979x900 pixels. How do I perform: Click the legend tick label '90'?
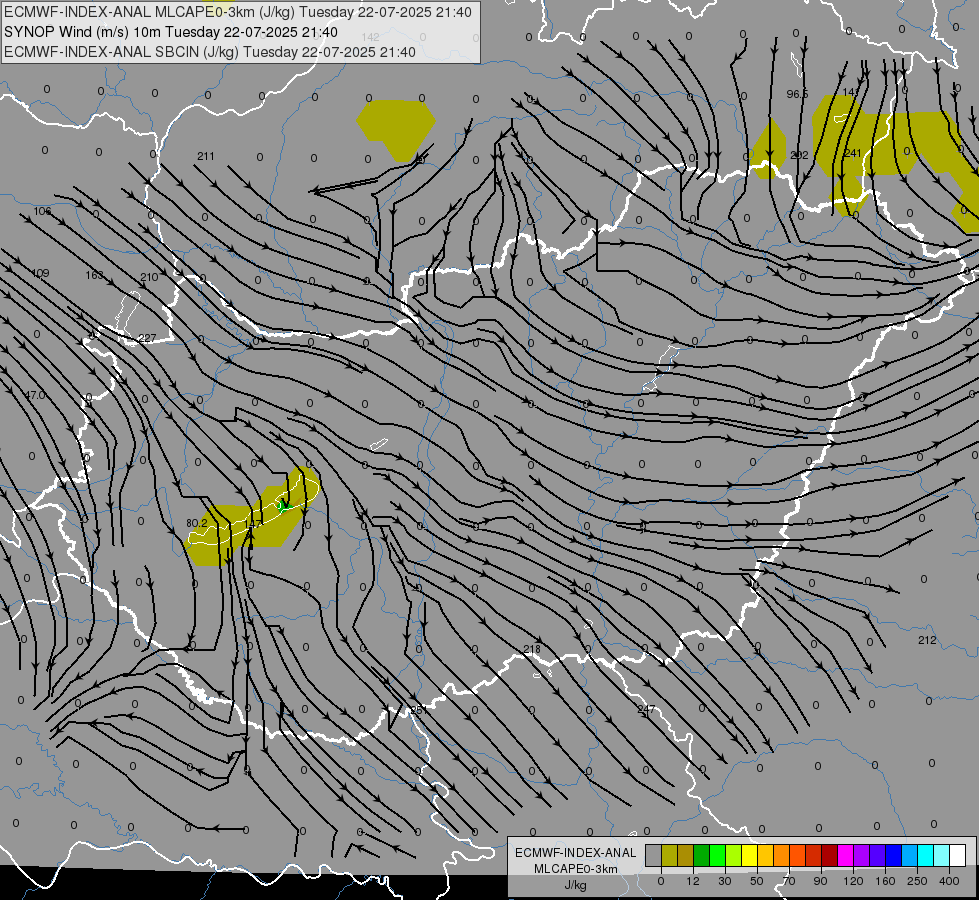[x=820, y=881]
